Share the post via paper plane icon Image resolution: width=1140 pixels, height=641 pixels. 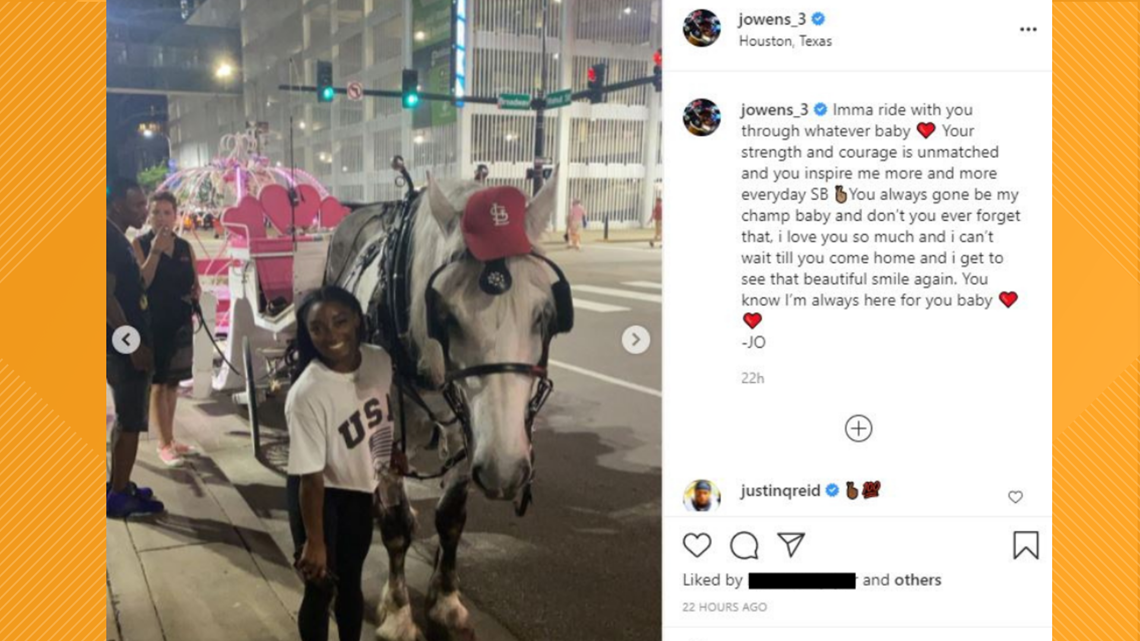790,544
